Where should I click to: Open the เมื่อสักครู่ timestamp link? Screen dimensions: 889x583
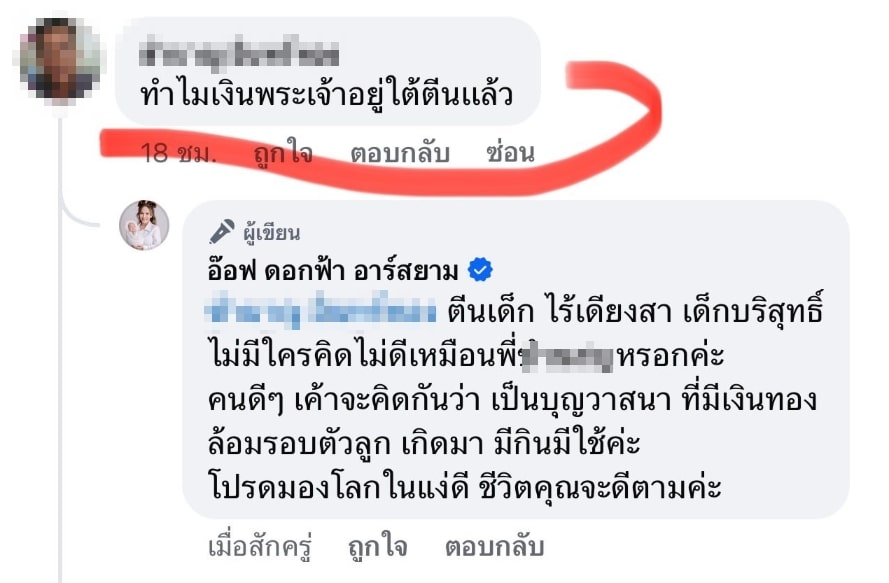click(260, 547)
